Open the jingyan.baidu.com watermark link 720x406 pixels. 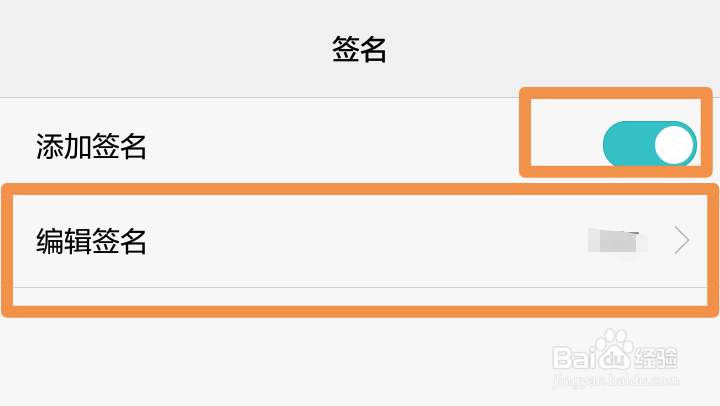(x=615, y=381)
